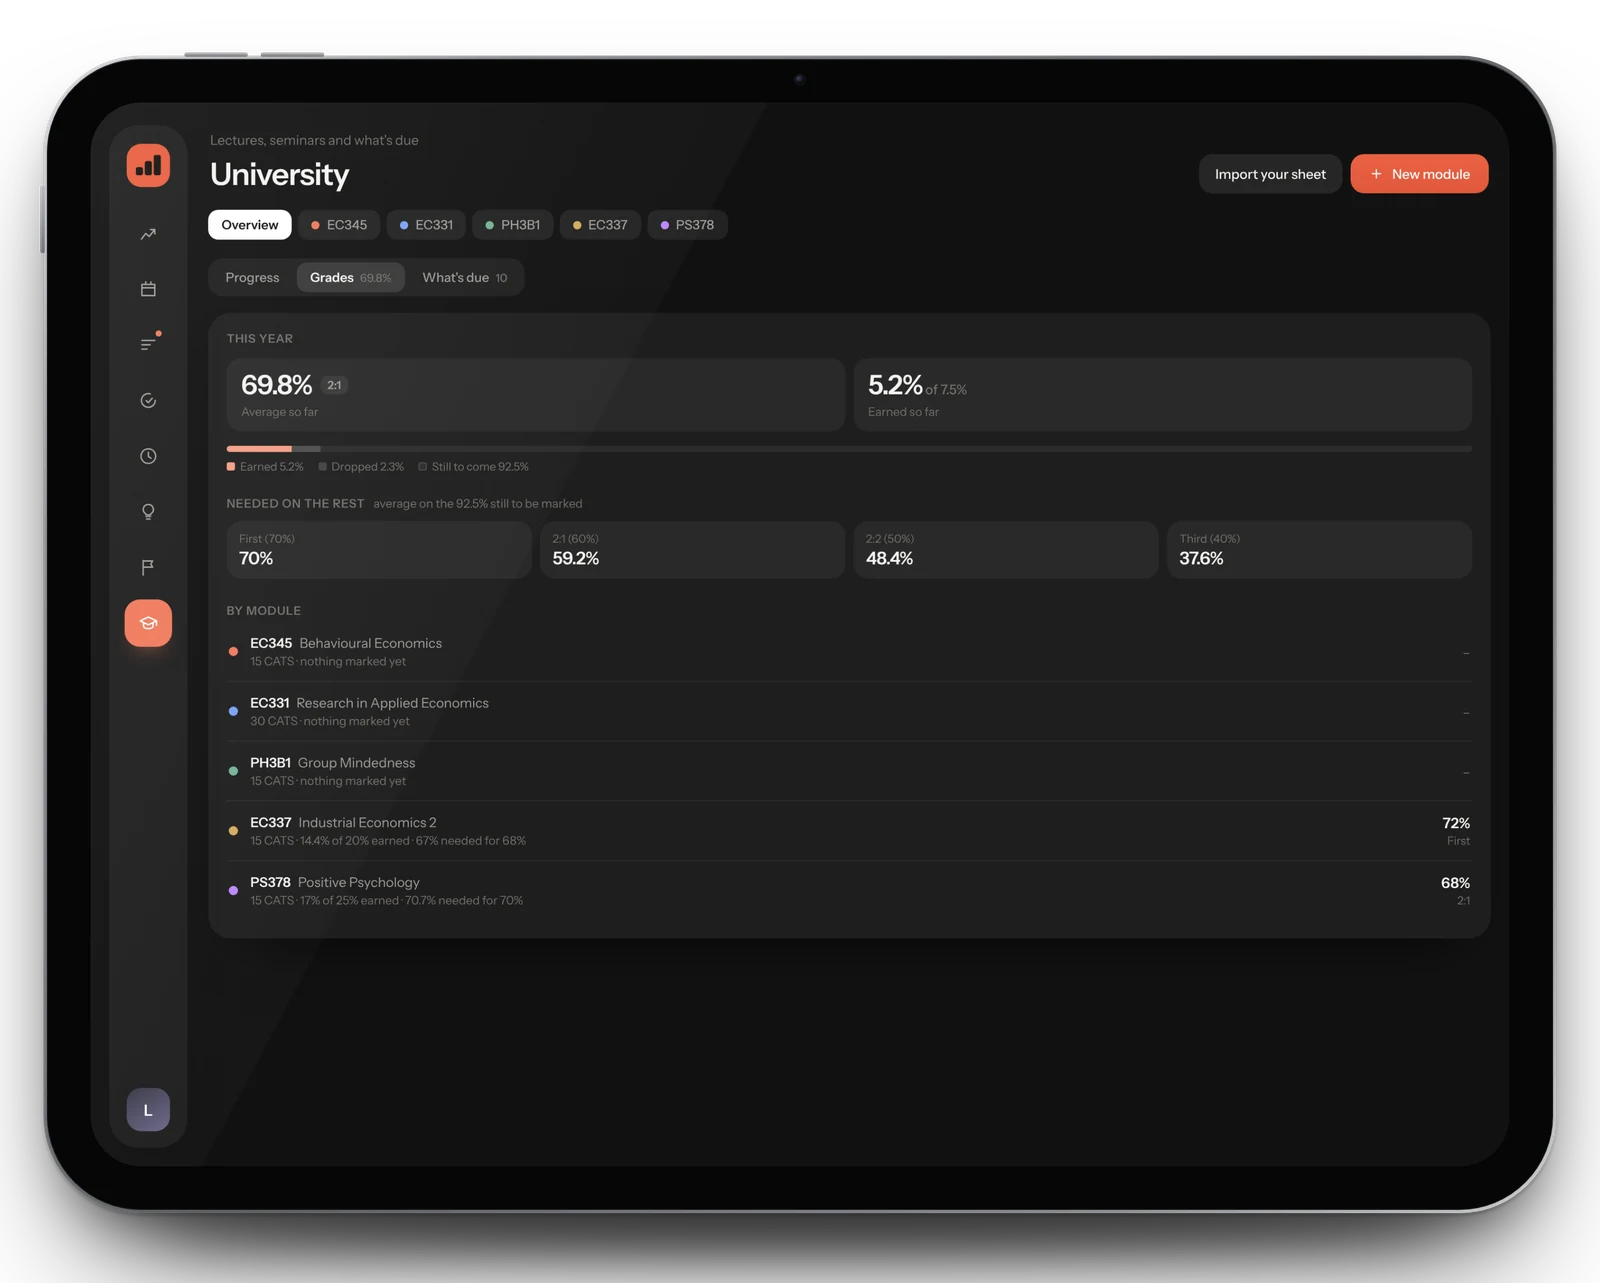Switch to the EC331 module tab
The image size is (1600, 1283).
pyautogui.click(x=426, y=225)
